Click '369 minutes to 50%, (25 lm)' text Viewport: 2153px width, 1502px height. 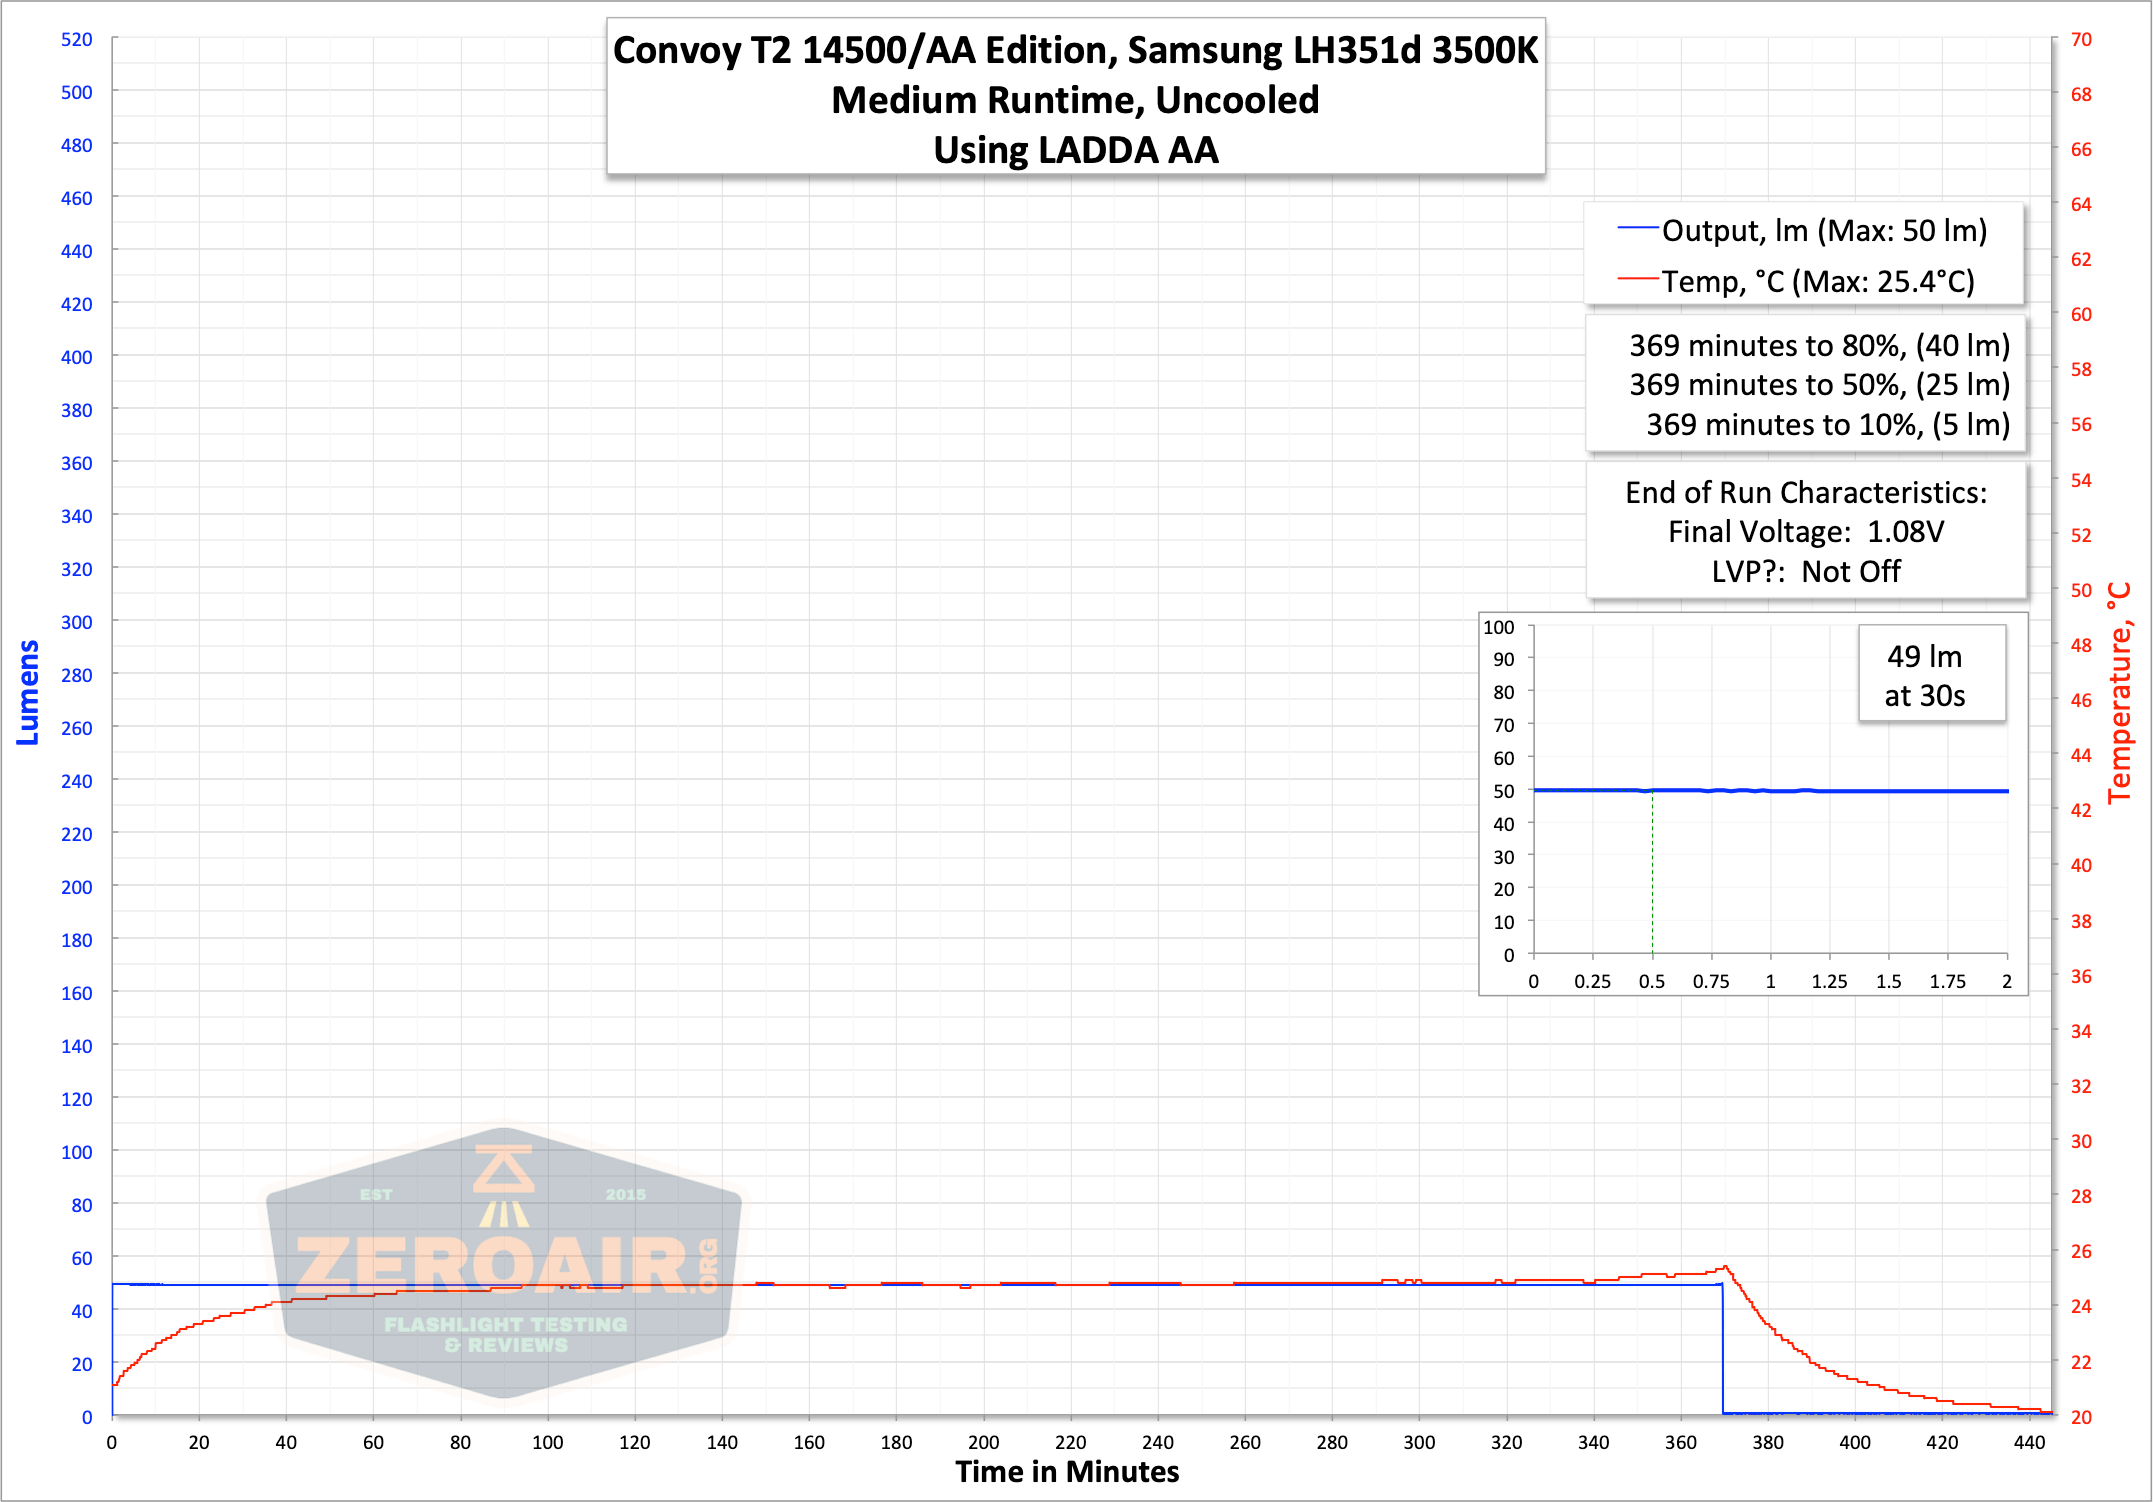click(x=1819, y=384)
